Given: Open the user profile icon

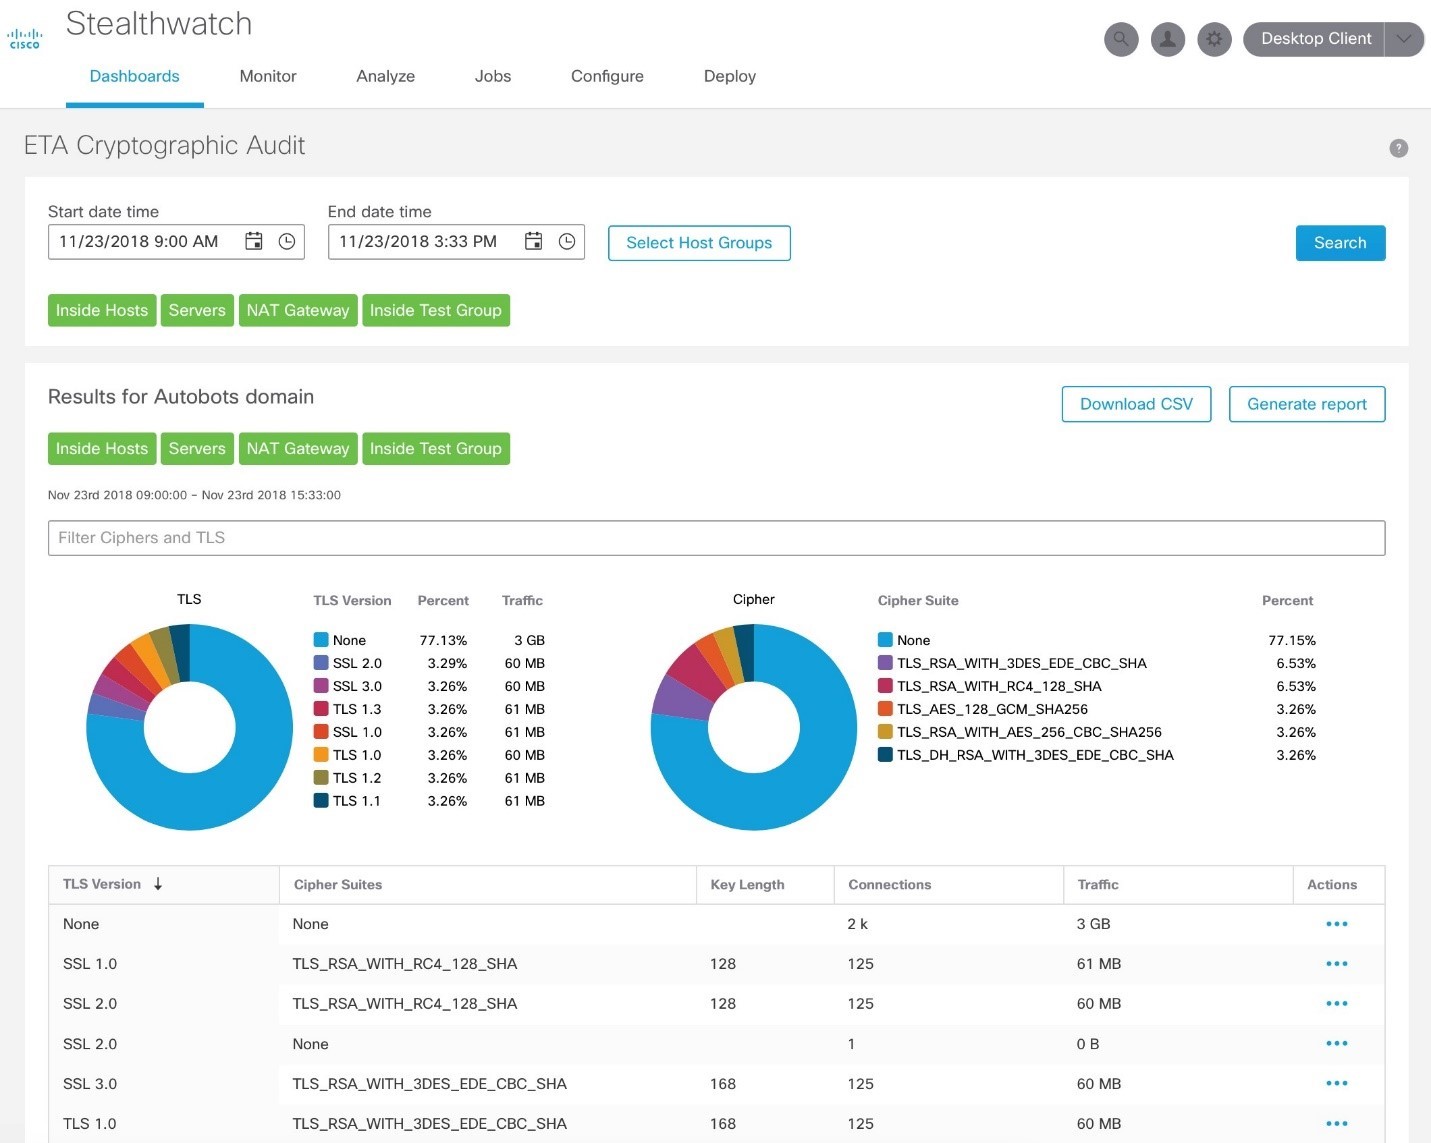Looking at the screenshot, I should coord(1167,39).
